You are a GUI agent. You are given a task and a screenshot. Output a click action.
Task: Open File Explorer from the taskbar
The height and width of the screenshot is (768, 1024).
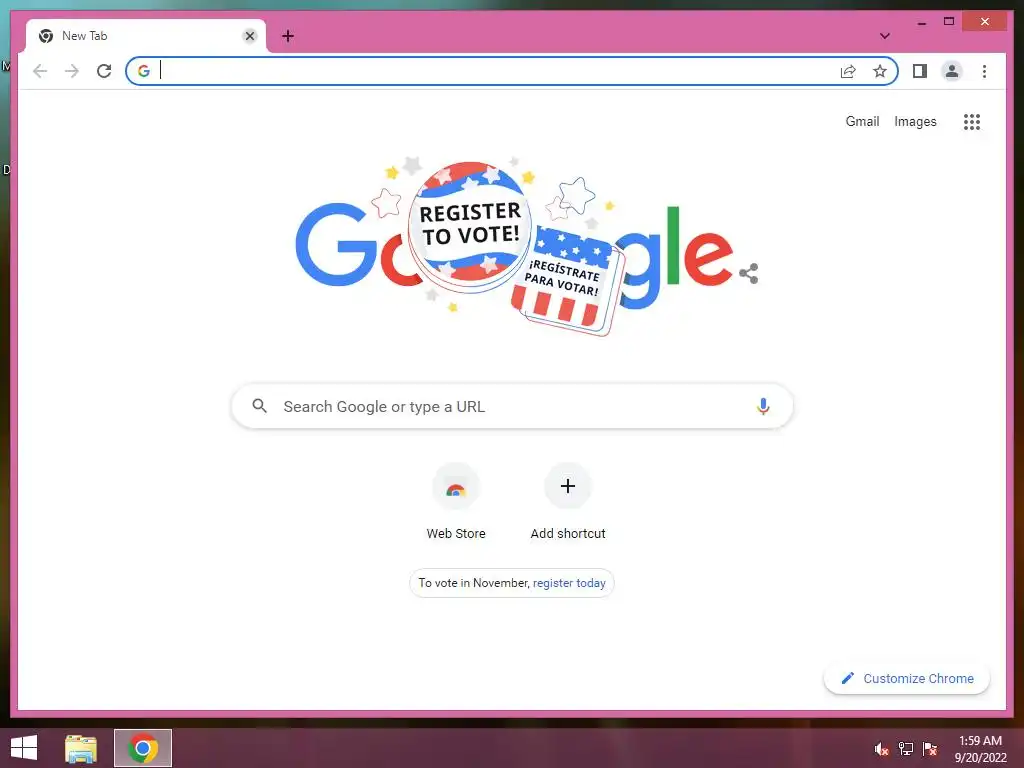tap(81, 748)
